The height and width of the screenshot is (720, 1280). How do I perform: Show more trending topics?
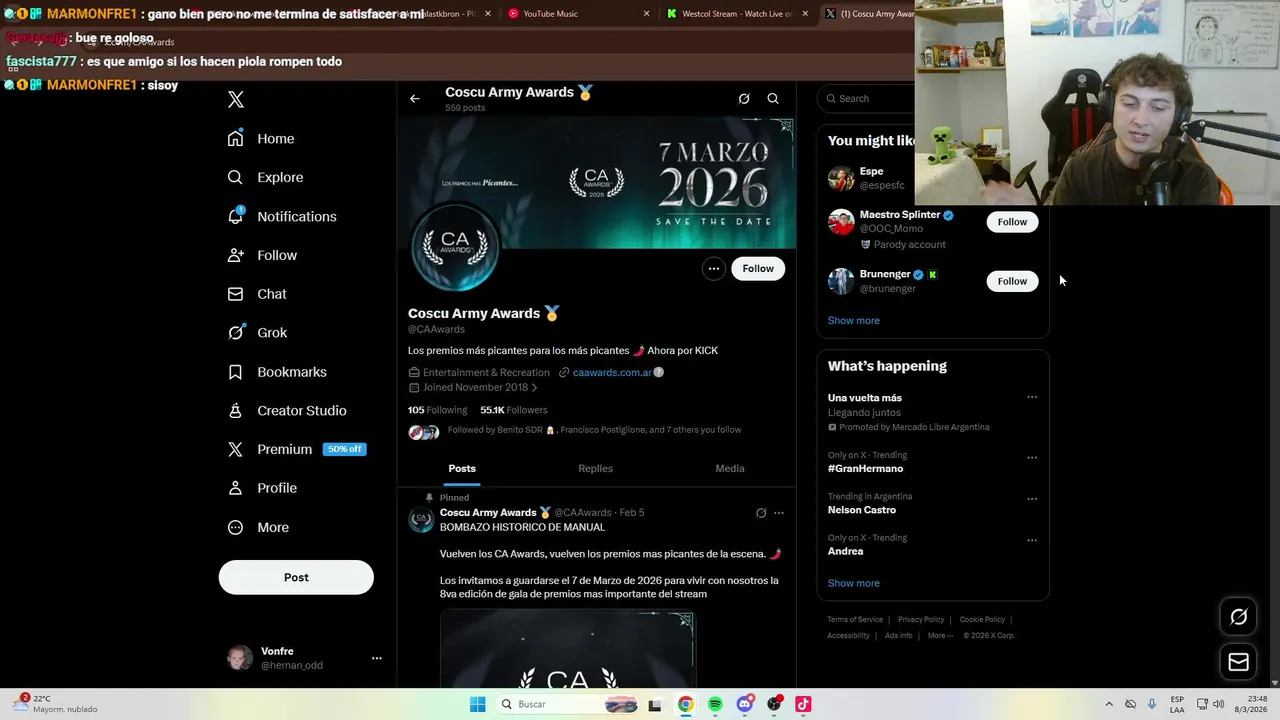pyautogui.click(x=854, y=583)
